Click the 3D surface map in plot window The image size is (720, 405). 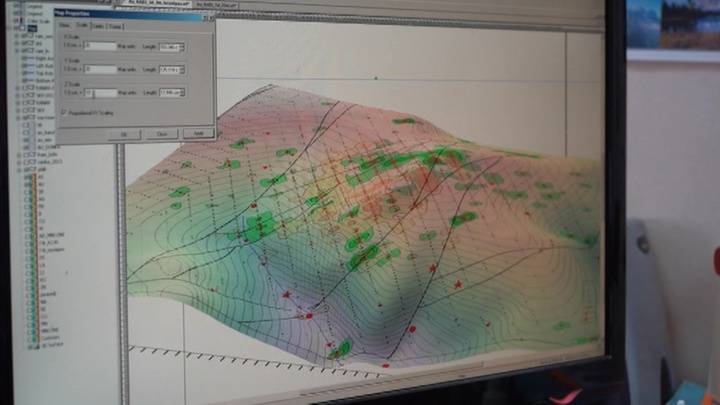tap(363, 225)
